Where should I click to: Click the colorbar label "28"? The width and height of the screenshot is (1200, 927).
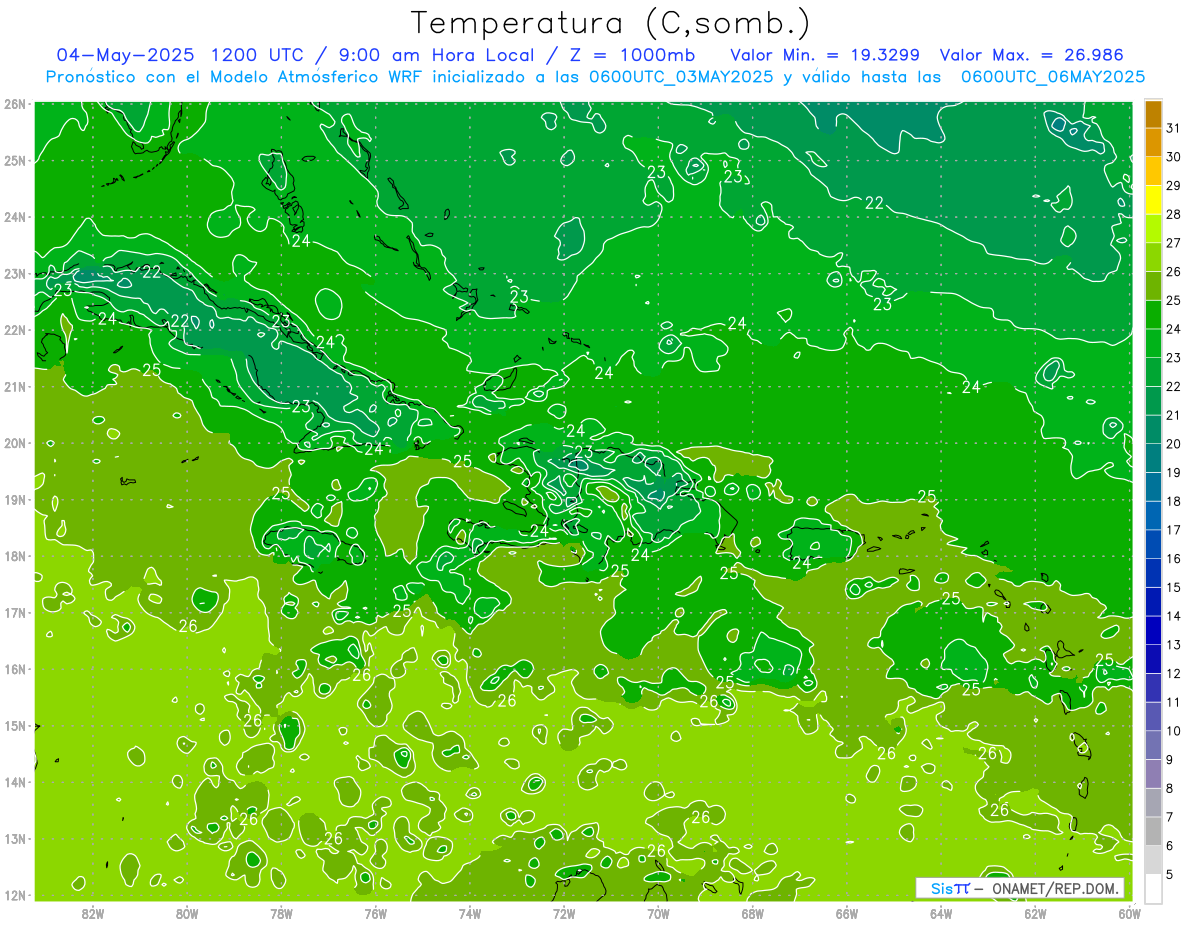(x=1174, y=214)
